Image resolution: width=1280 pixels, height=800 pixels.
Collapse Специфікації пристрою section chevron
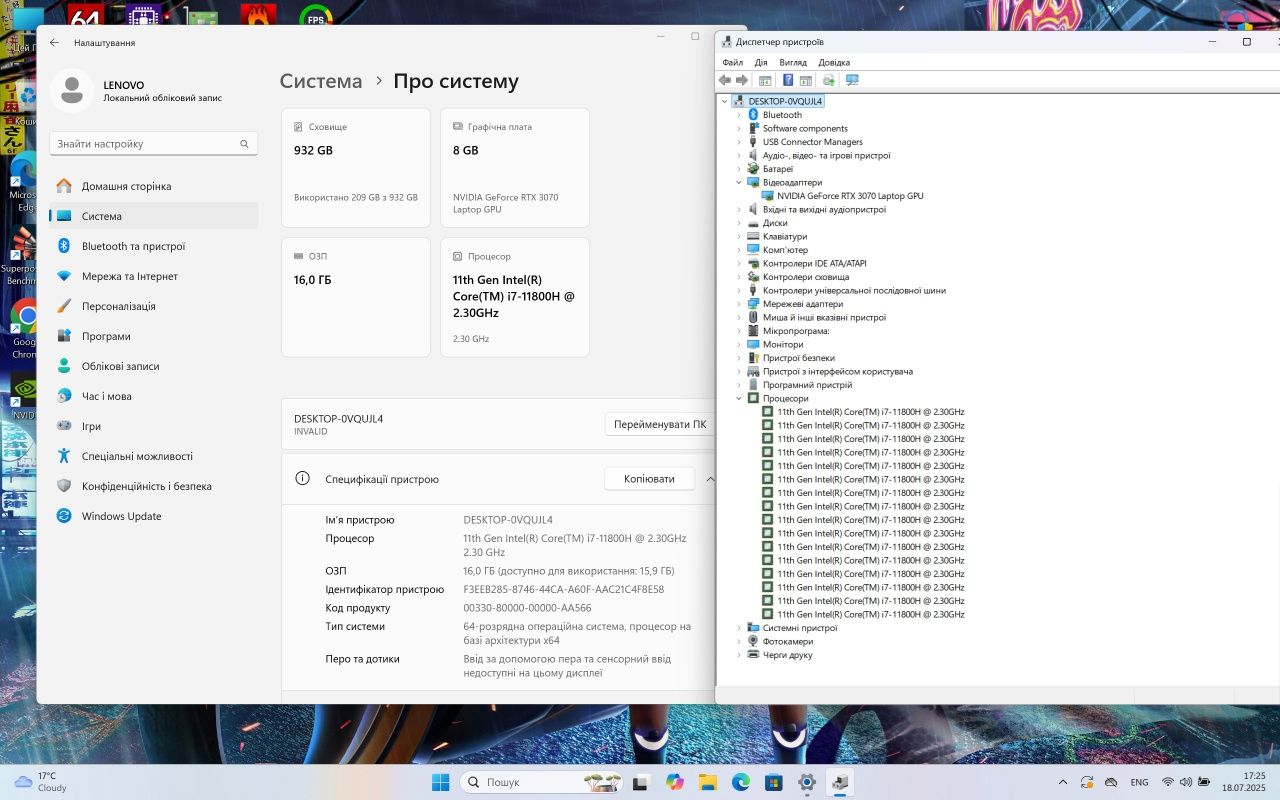click(710, 479)
